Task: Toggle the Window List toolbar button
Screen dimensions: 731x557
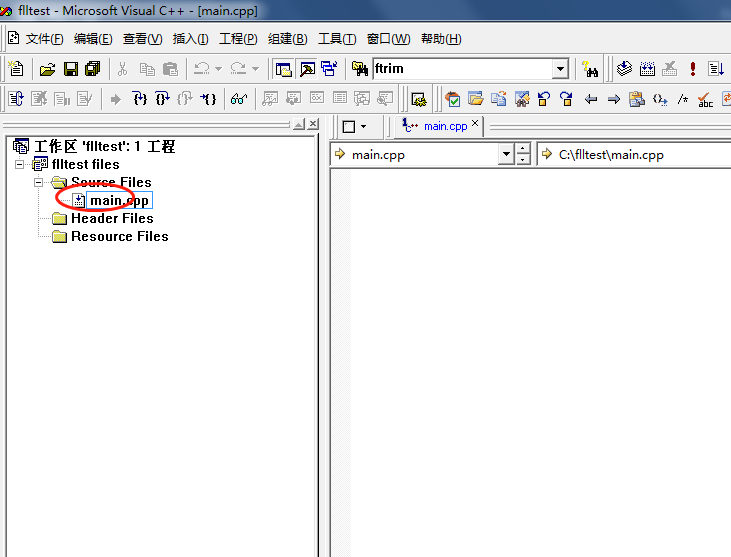Action: pyautogui.click(x=329, y=69)
